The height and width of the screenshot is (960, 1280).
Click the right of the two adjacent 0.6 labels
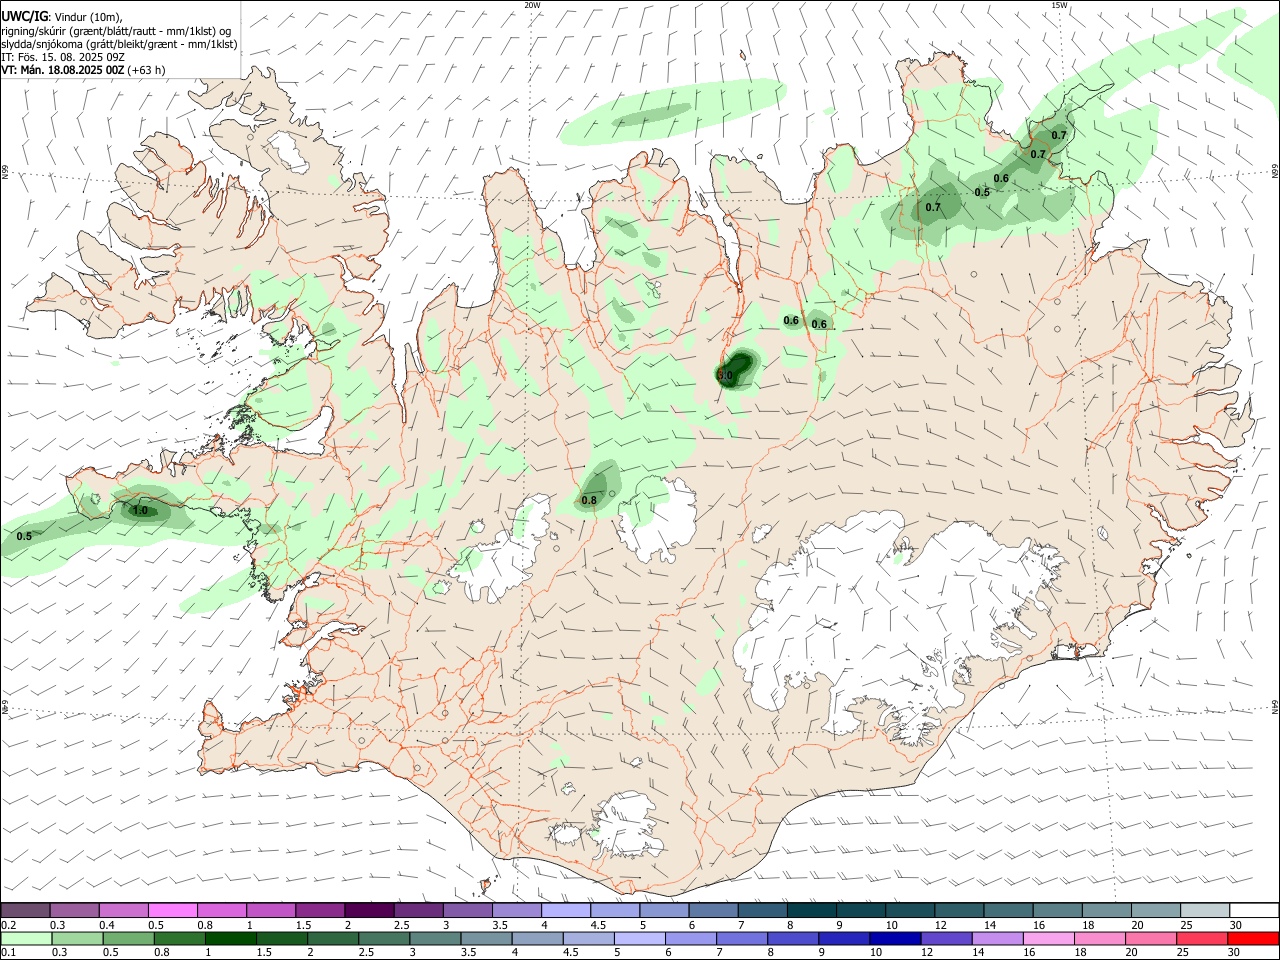pos(819,325)
